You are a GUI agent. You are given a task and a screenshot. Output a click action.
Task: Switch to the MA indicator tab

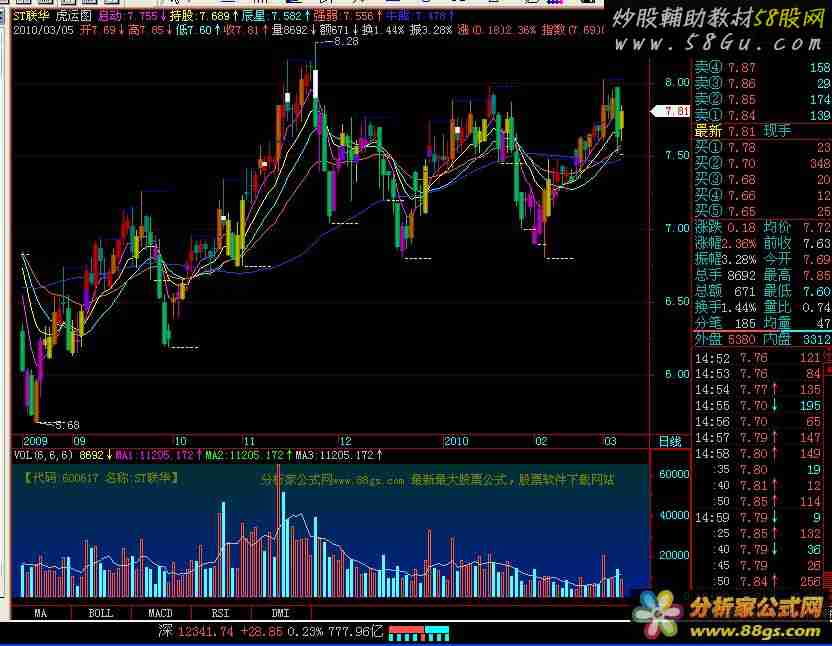[x=40, y=613]
